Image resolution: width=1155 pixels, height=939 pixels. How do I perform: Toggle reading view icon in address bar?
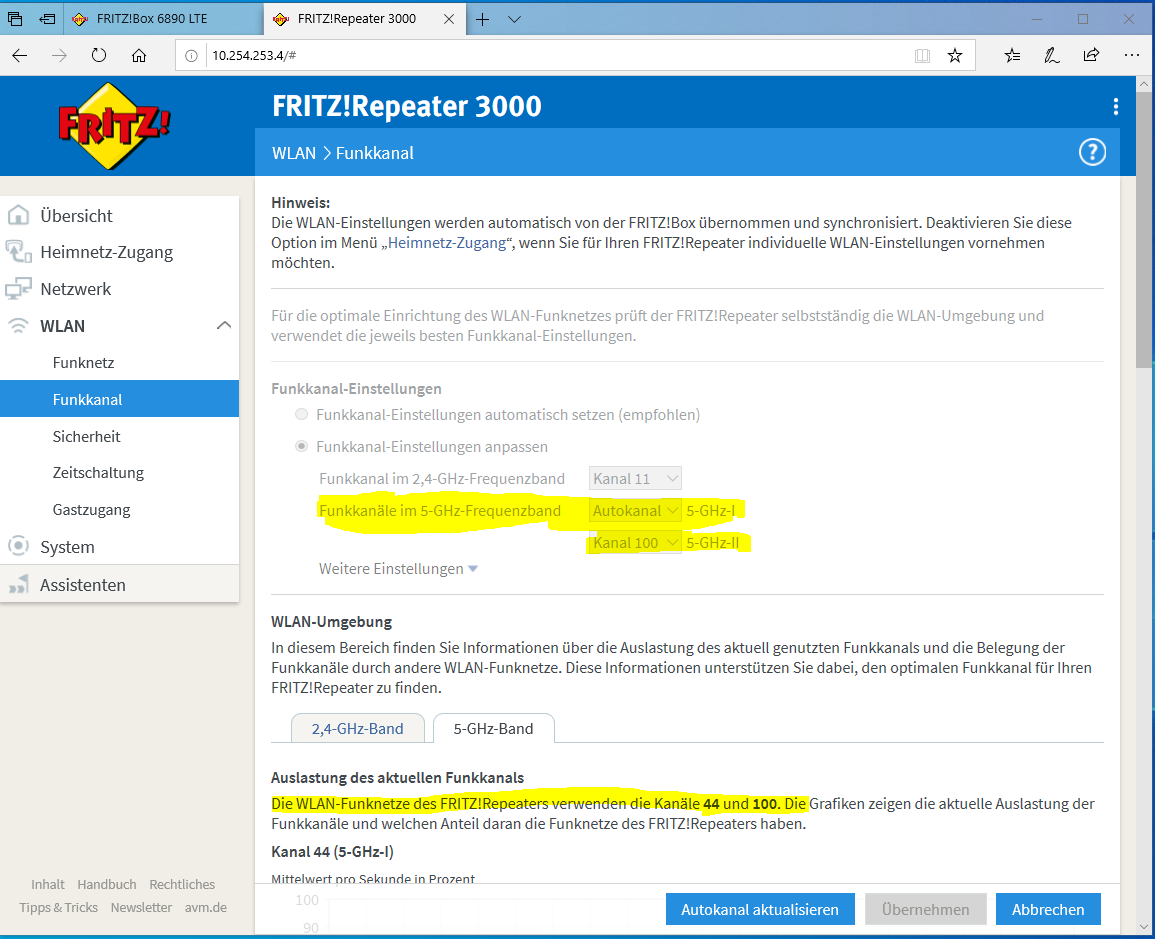pos(921,55)
